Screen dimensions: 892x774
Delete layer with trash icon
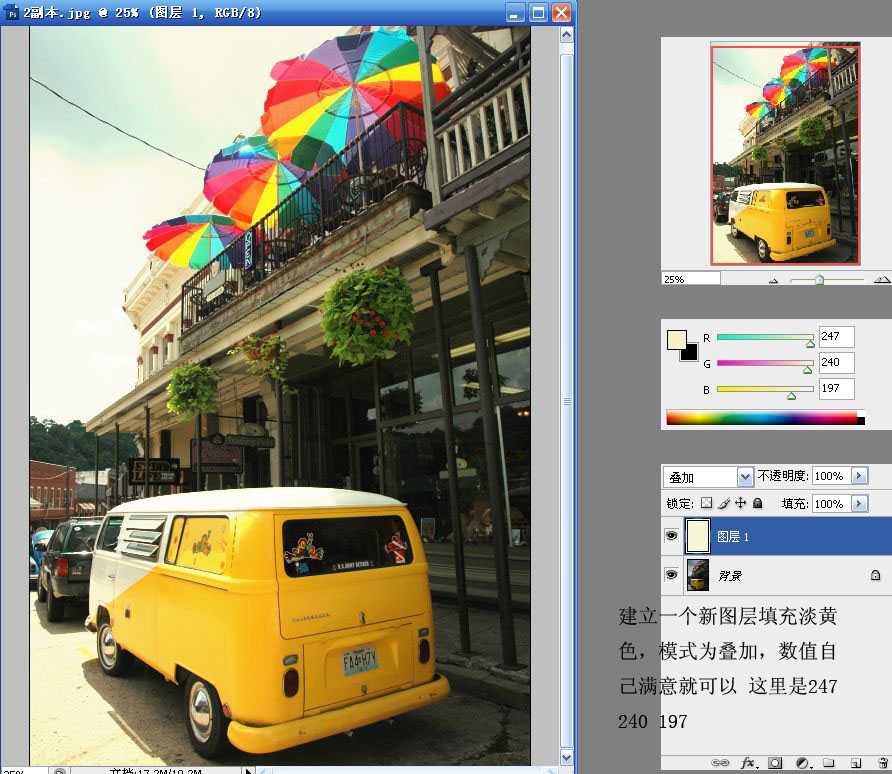[882, 763]
